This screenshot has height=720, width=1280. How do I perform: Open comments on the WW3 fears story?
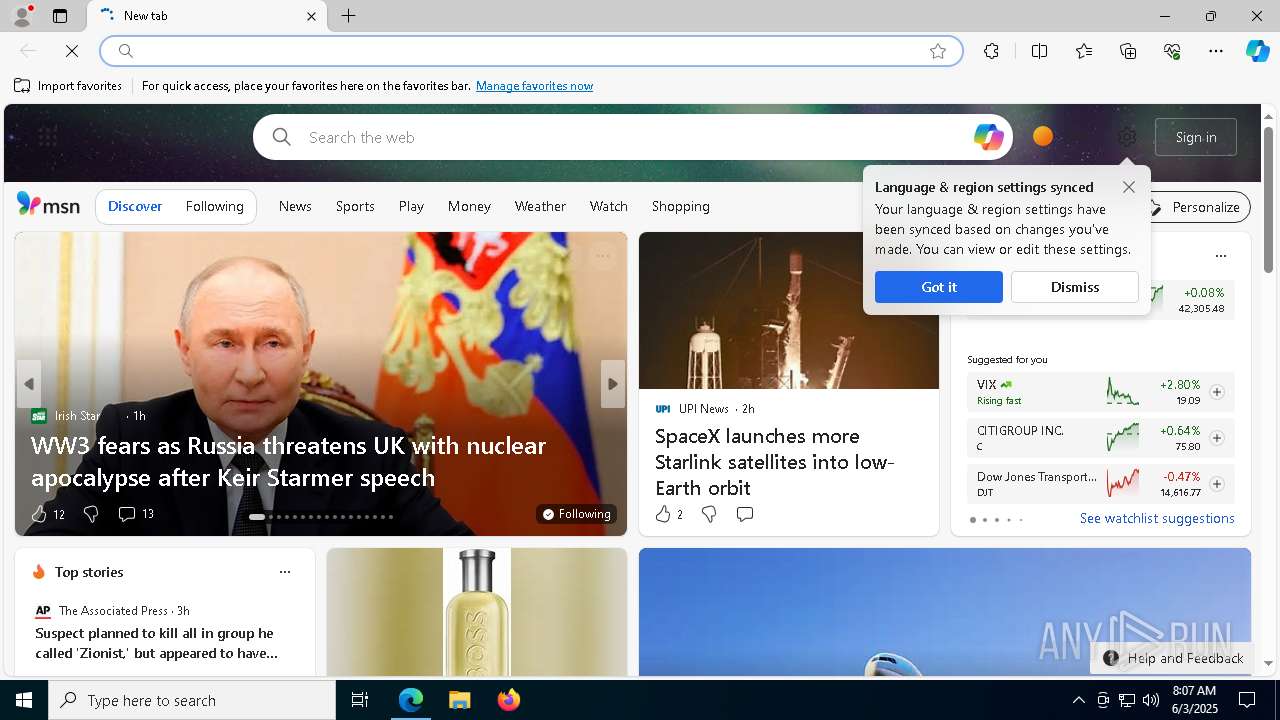[127, 514]
